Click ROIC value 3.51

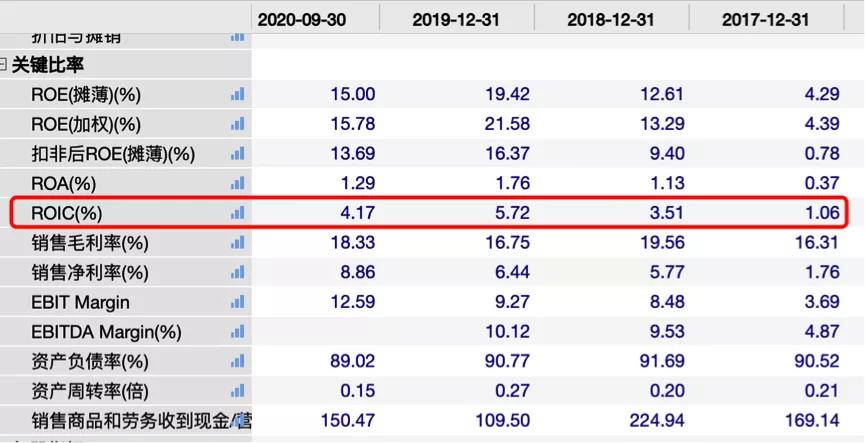667,212
